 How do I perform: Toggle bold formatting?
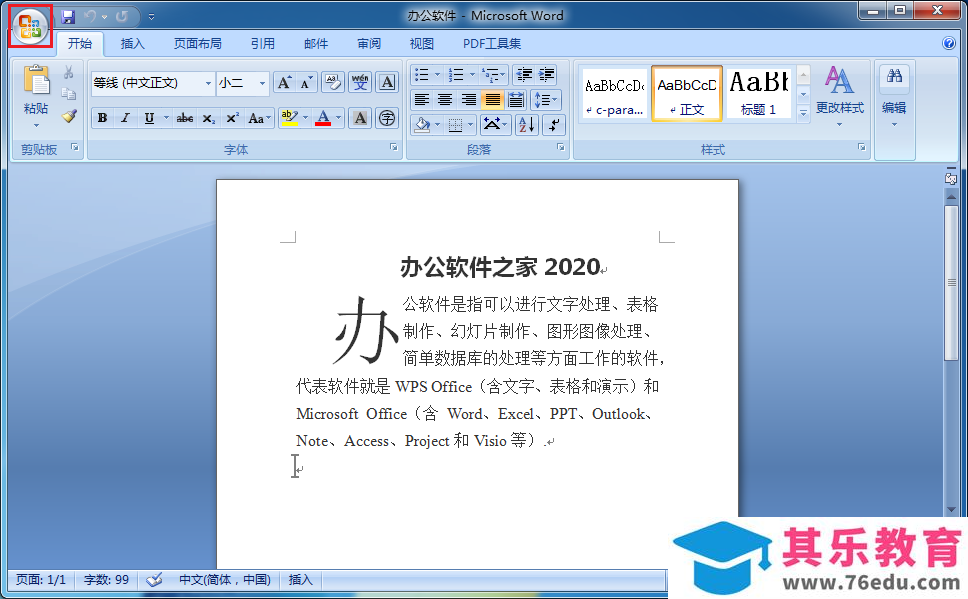[x=102, y=118]
